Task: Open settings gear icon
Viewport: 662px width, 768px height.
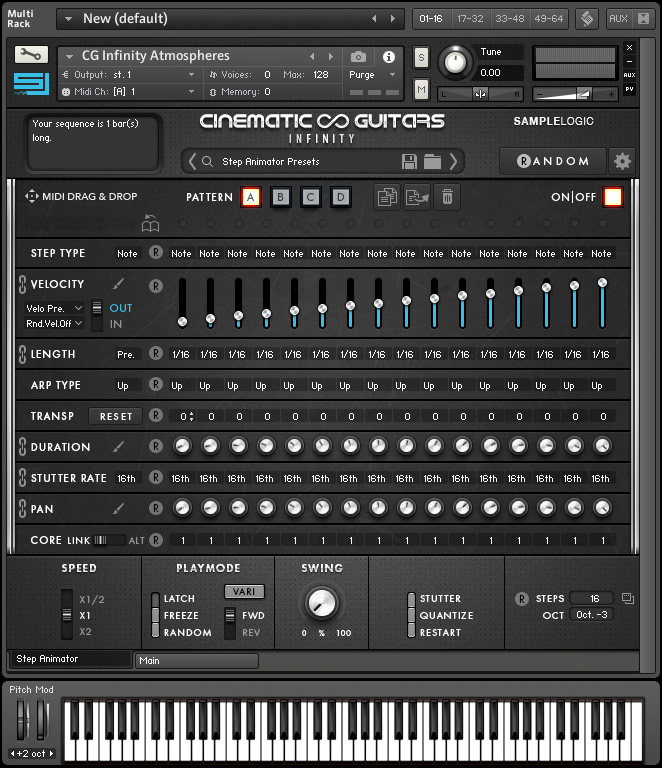Action: pos(622,161)
